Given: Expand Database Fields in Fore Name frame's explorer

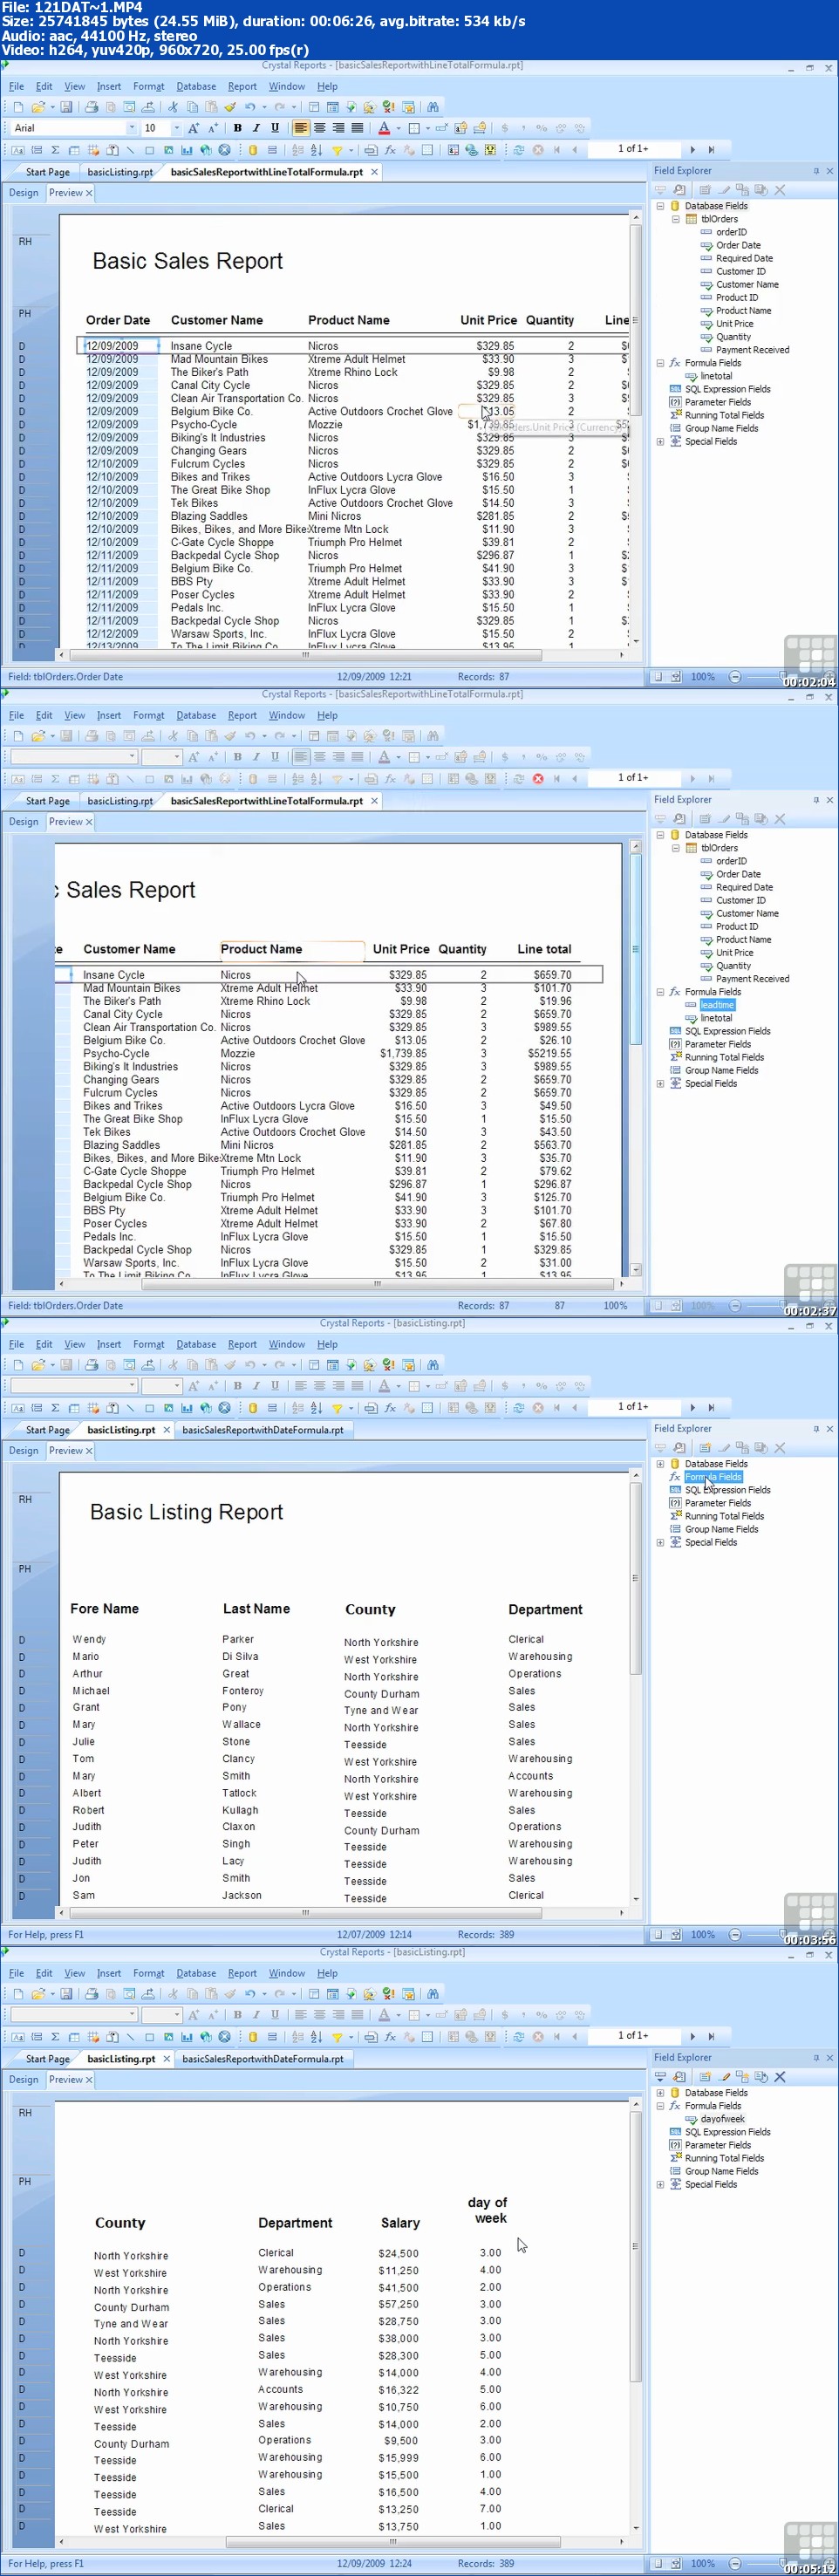Looking at the screenshot, I should pyautogui.click(x=660, y=1464).
